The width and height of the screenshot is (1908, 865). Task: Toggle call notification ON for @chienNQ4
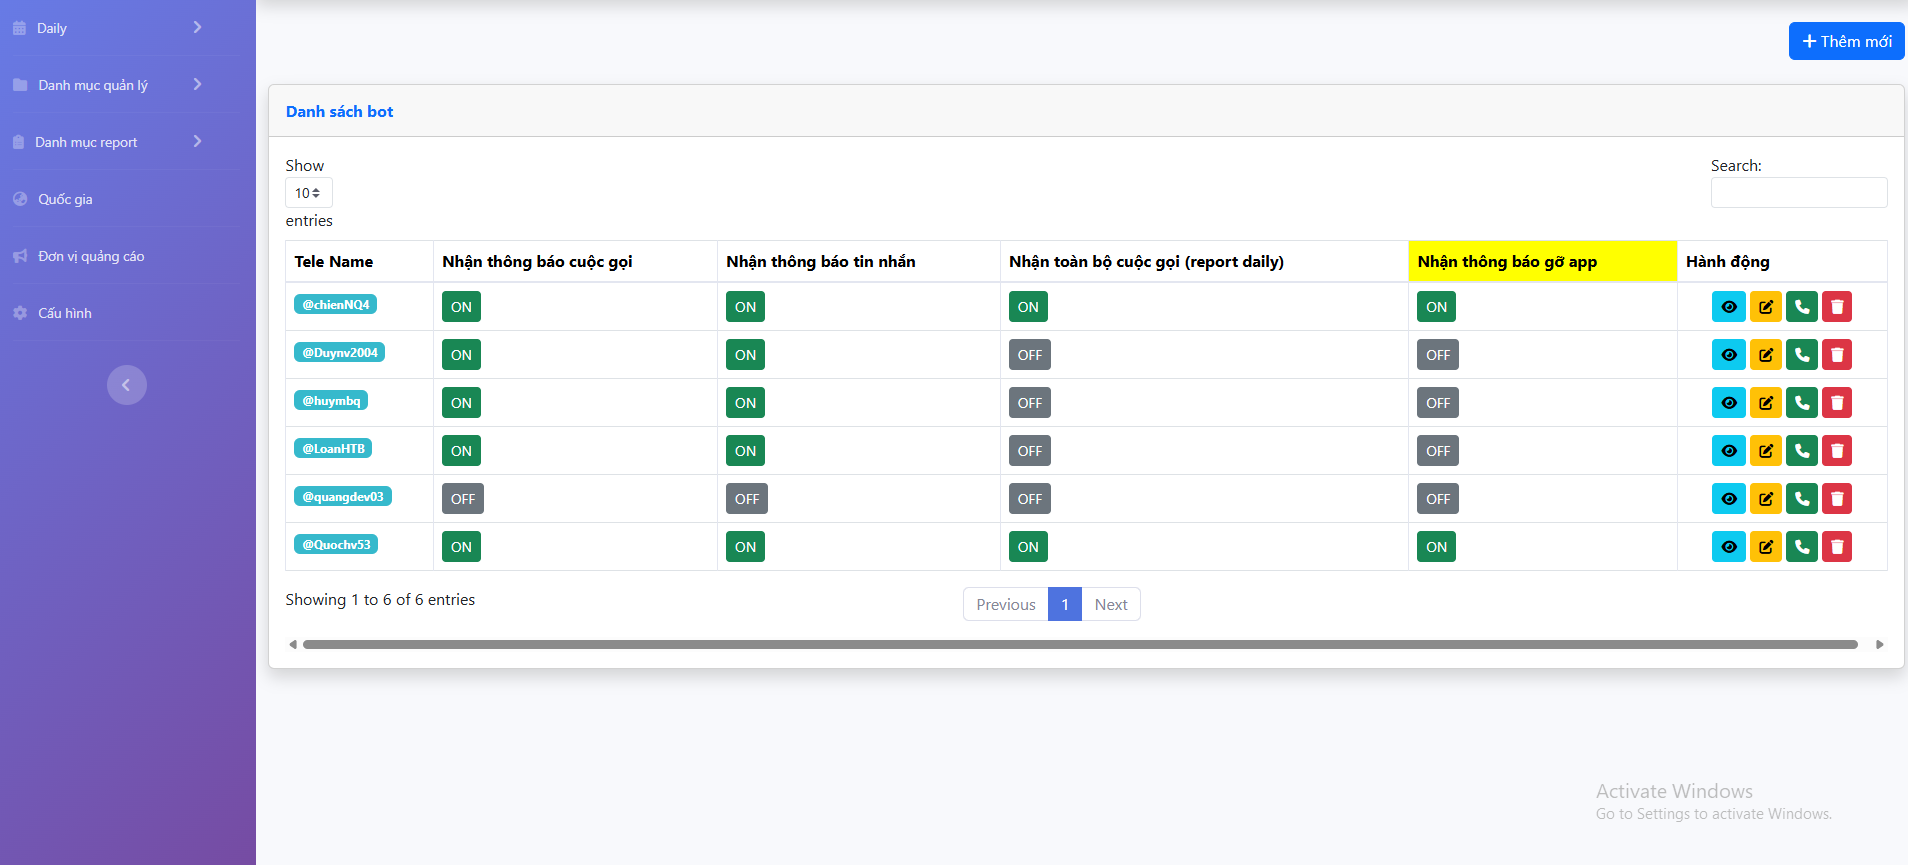point(461,307)
